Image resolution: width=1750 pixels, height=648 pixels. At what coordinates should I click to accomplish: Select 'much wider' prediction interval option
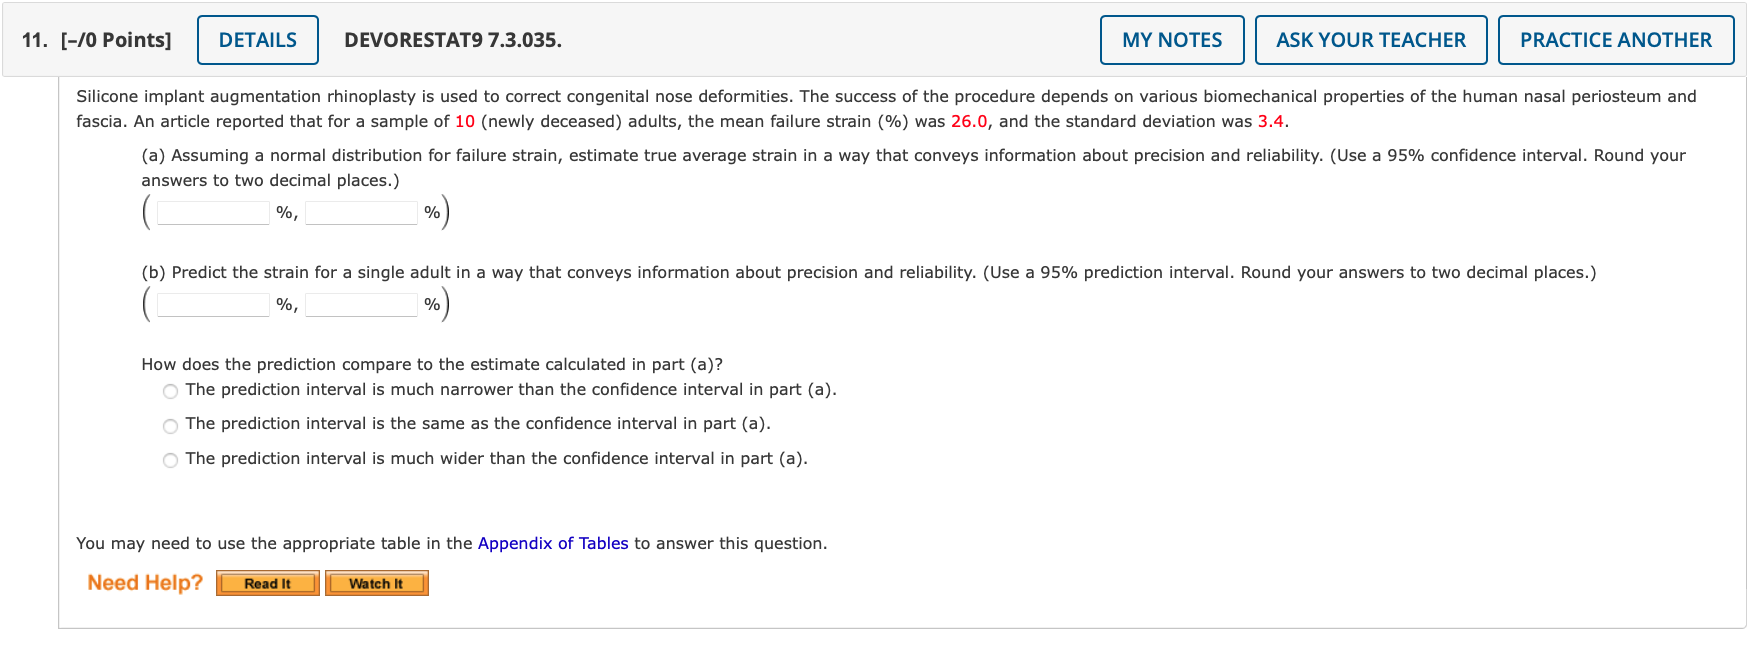click(171, 460)
